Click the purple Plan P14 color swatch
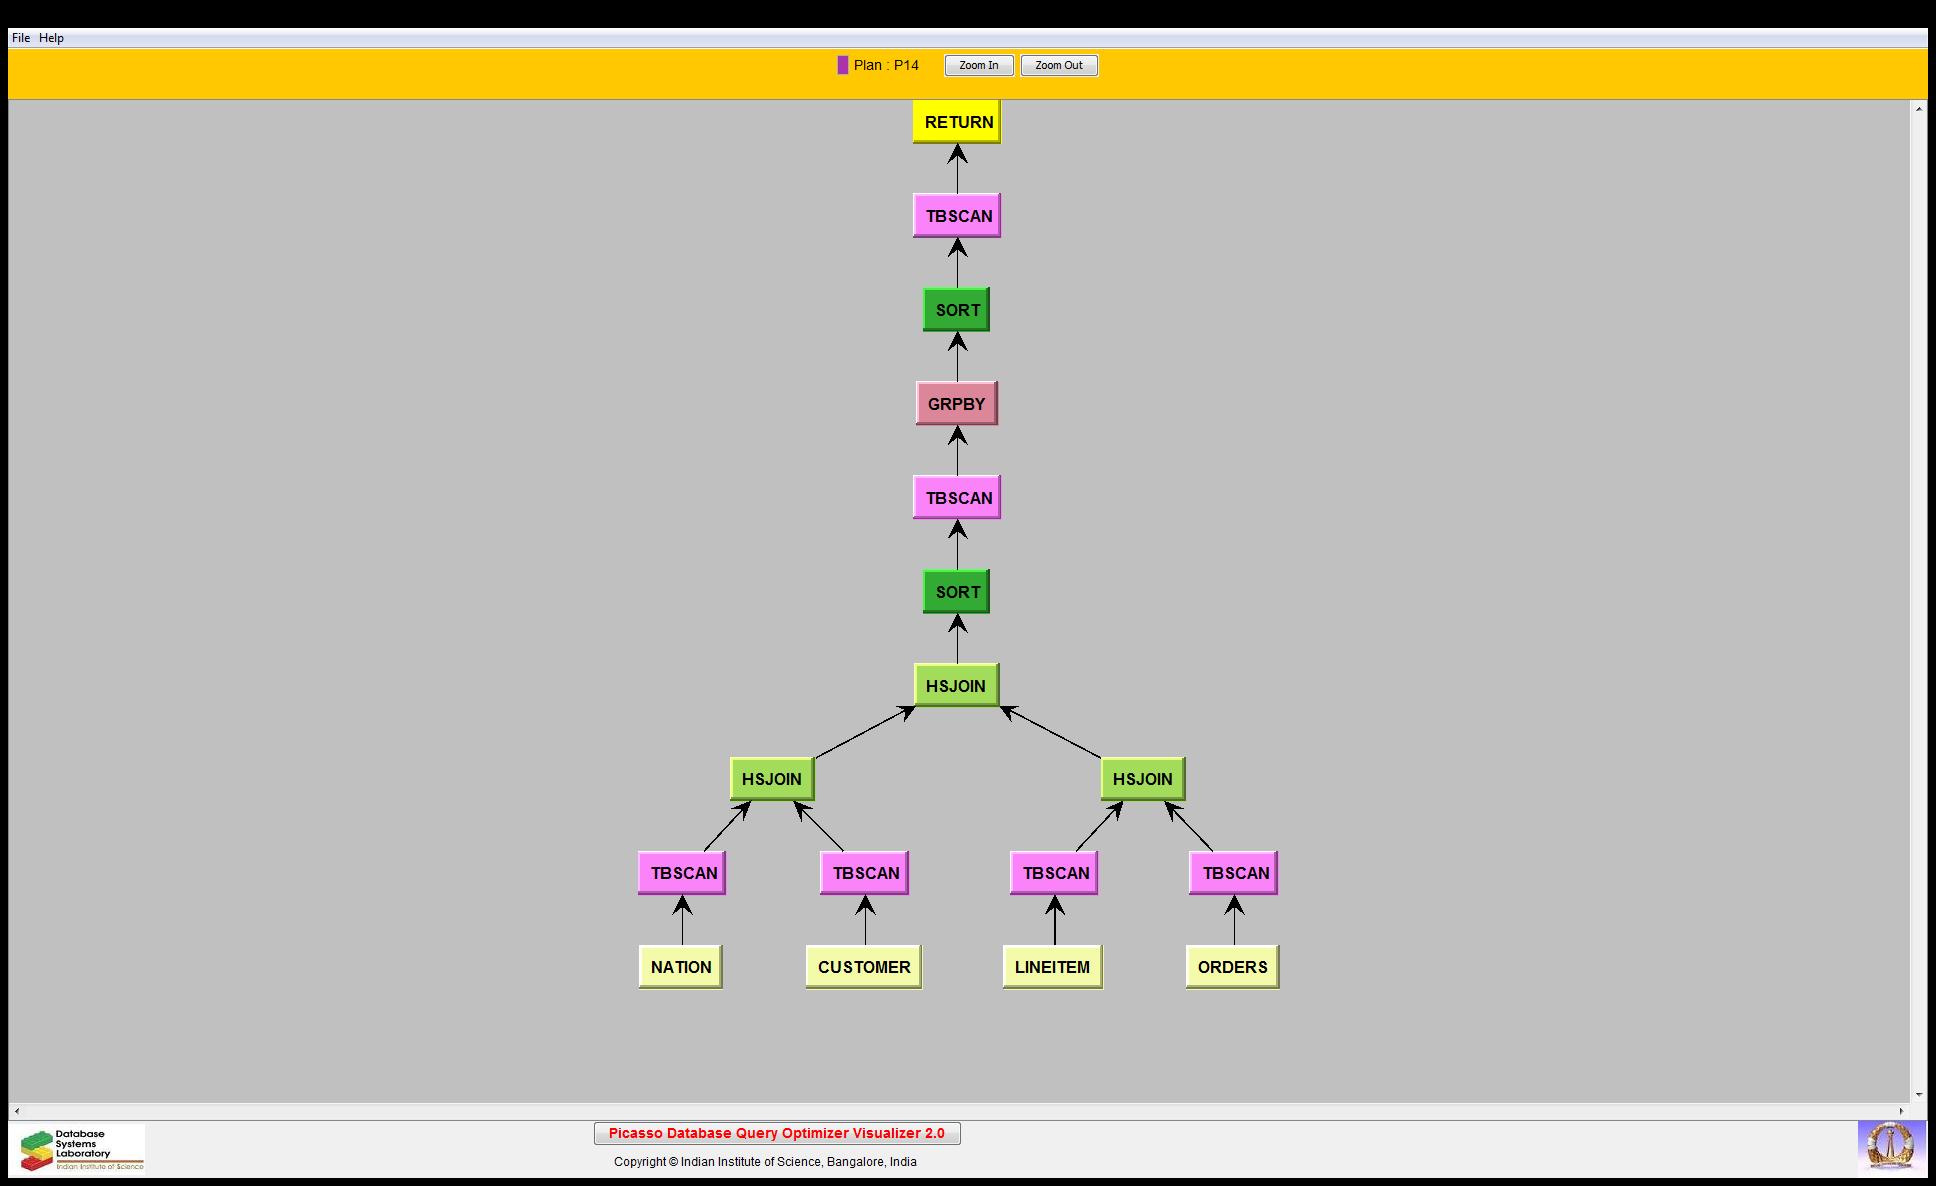The height and width of the screenshot is (1186, 1936). [842, 66]
